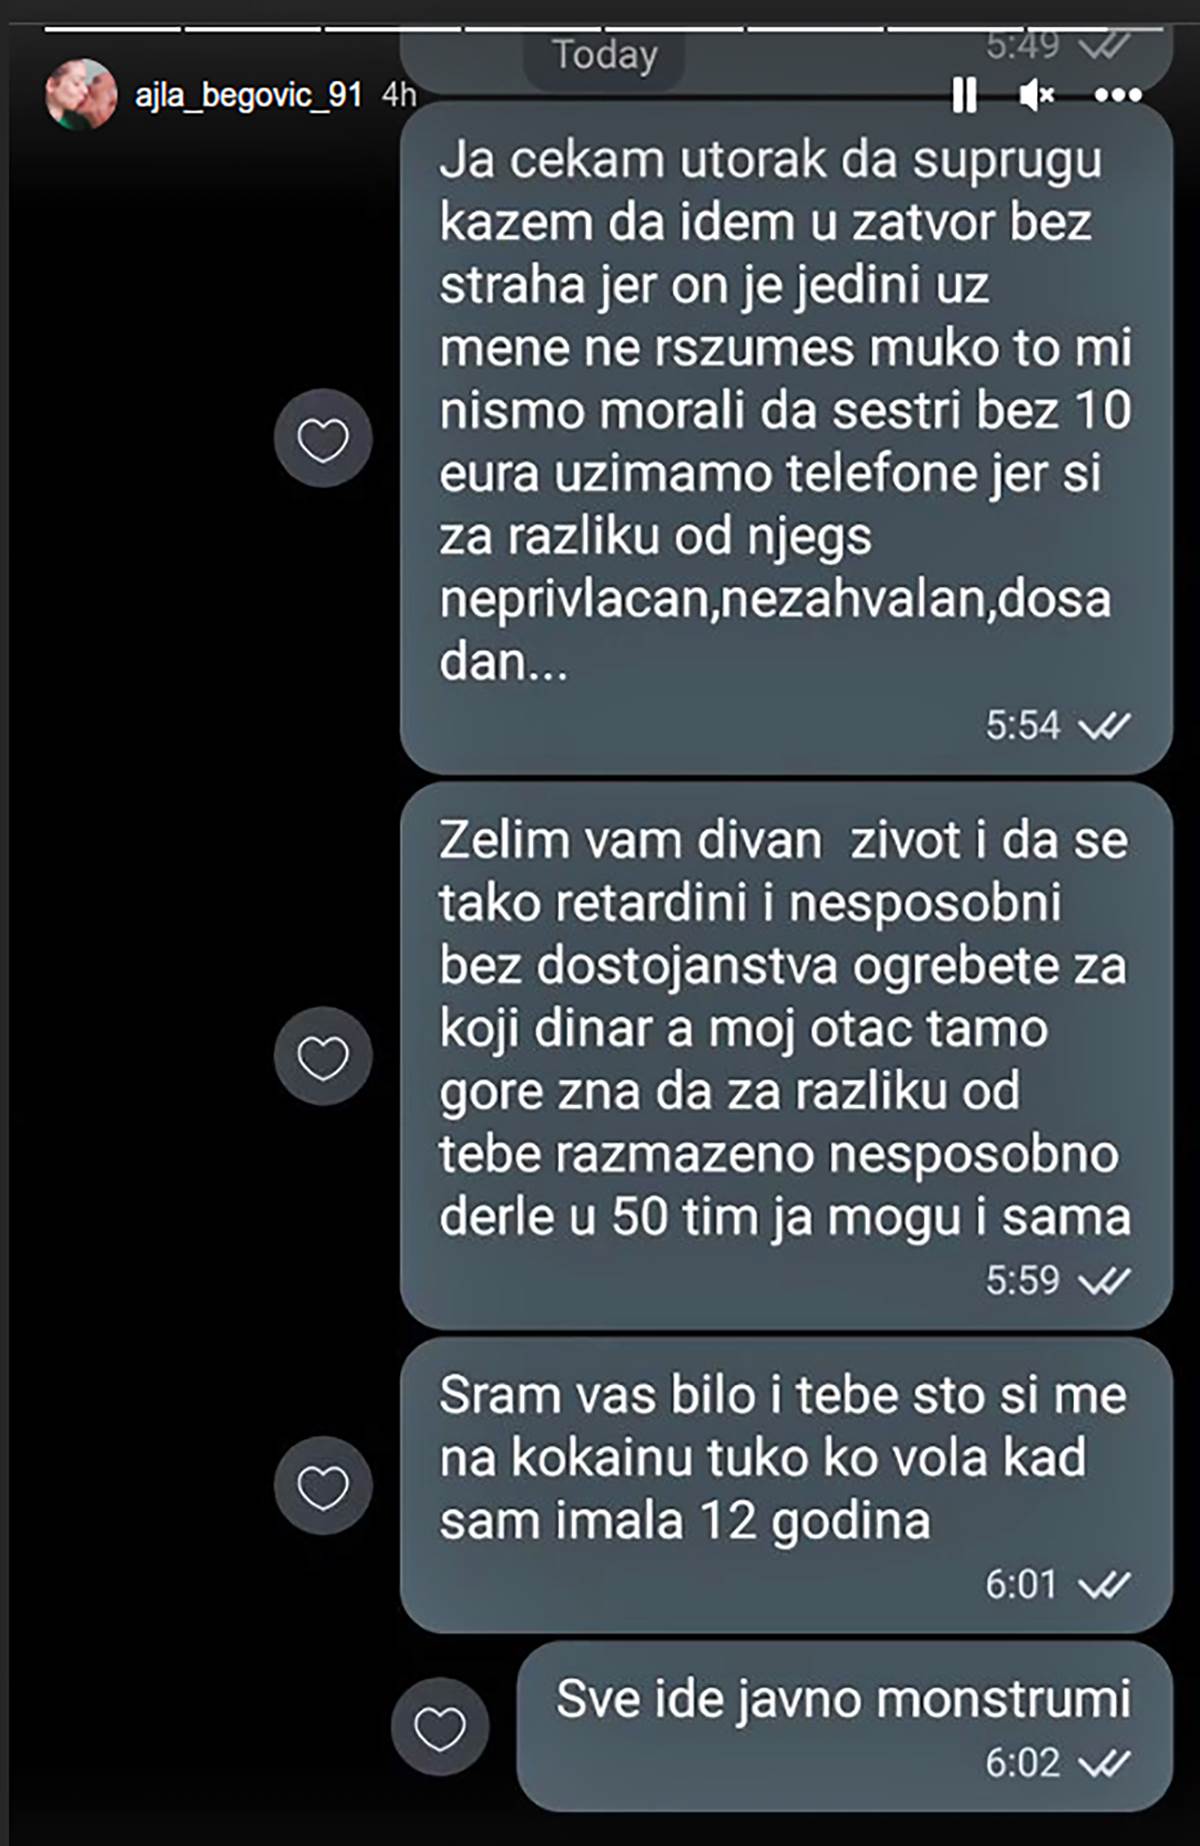The image size is (1200, 1846).
Task: Open the three-dots story options menu
Action: tap(1118, 95)
